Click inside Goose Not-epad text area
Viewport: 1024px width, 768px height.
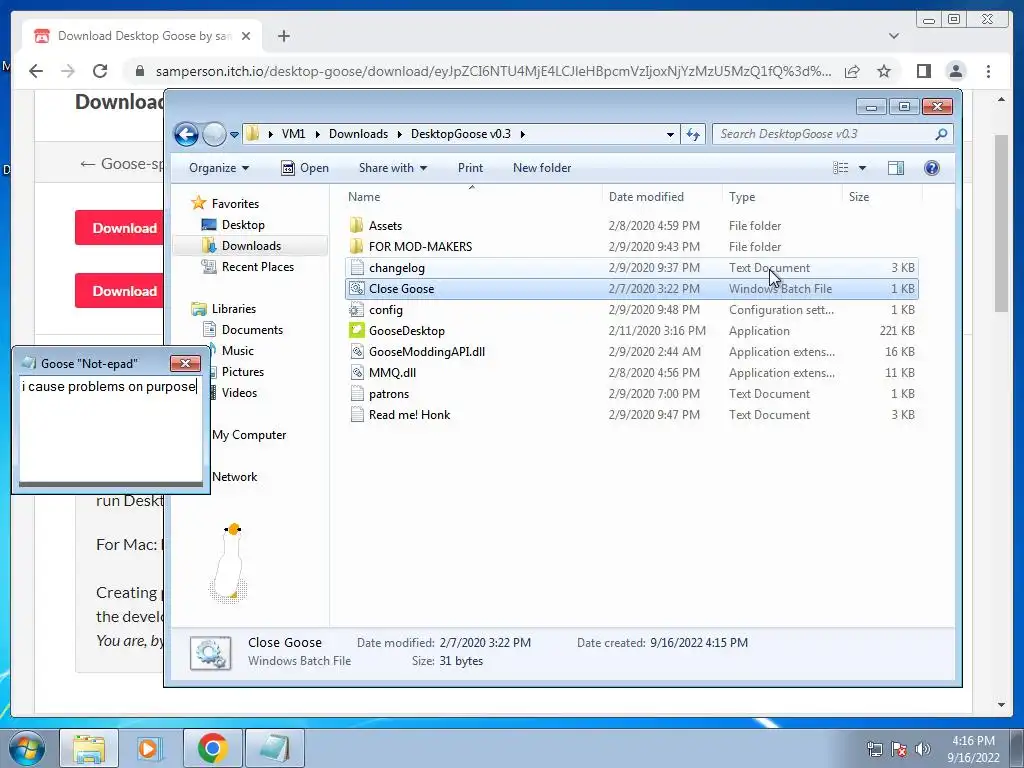coord(110,429)
